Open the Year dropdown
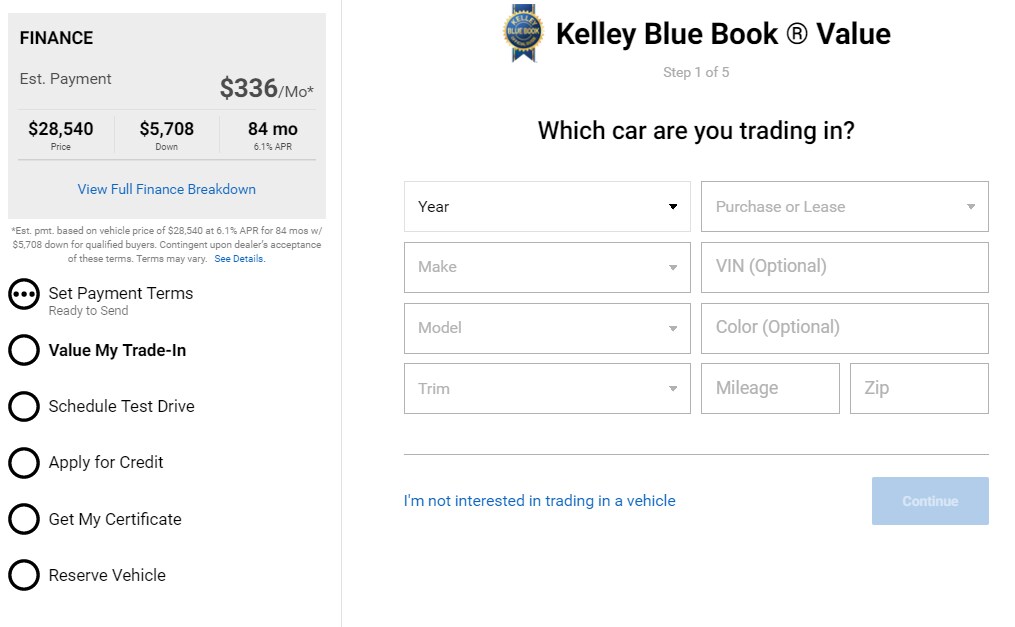The image size is (1015, 627). point(548,206)
